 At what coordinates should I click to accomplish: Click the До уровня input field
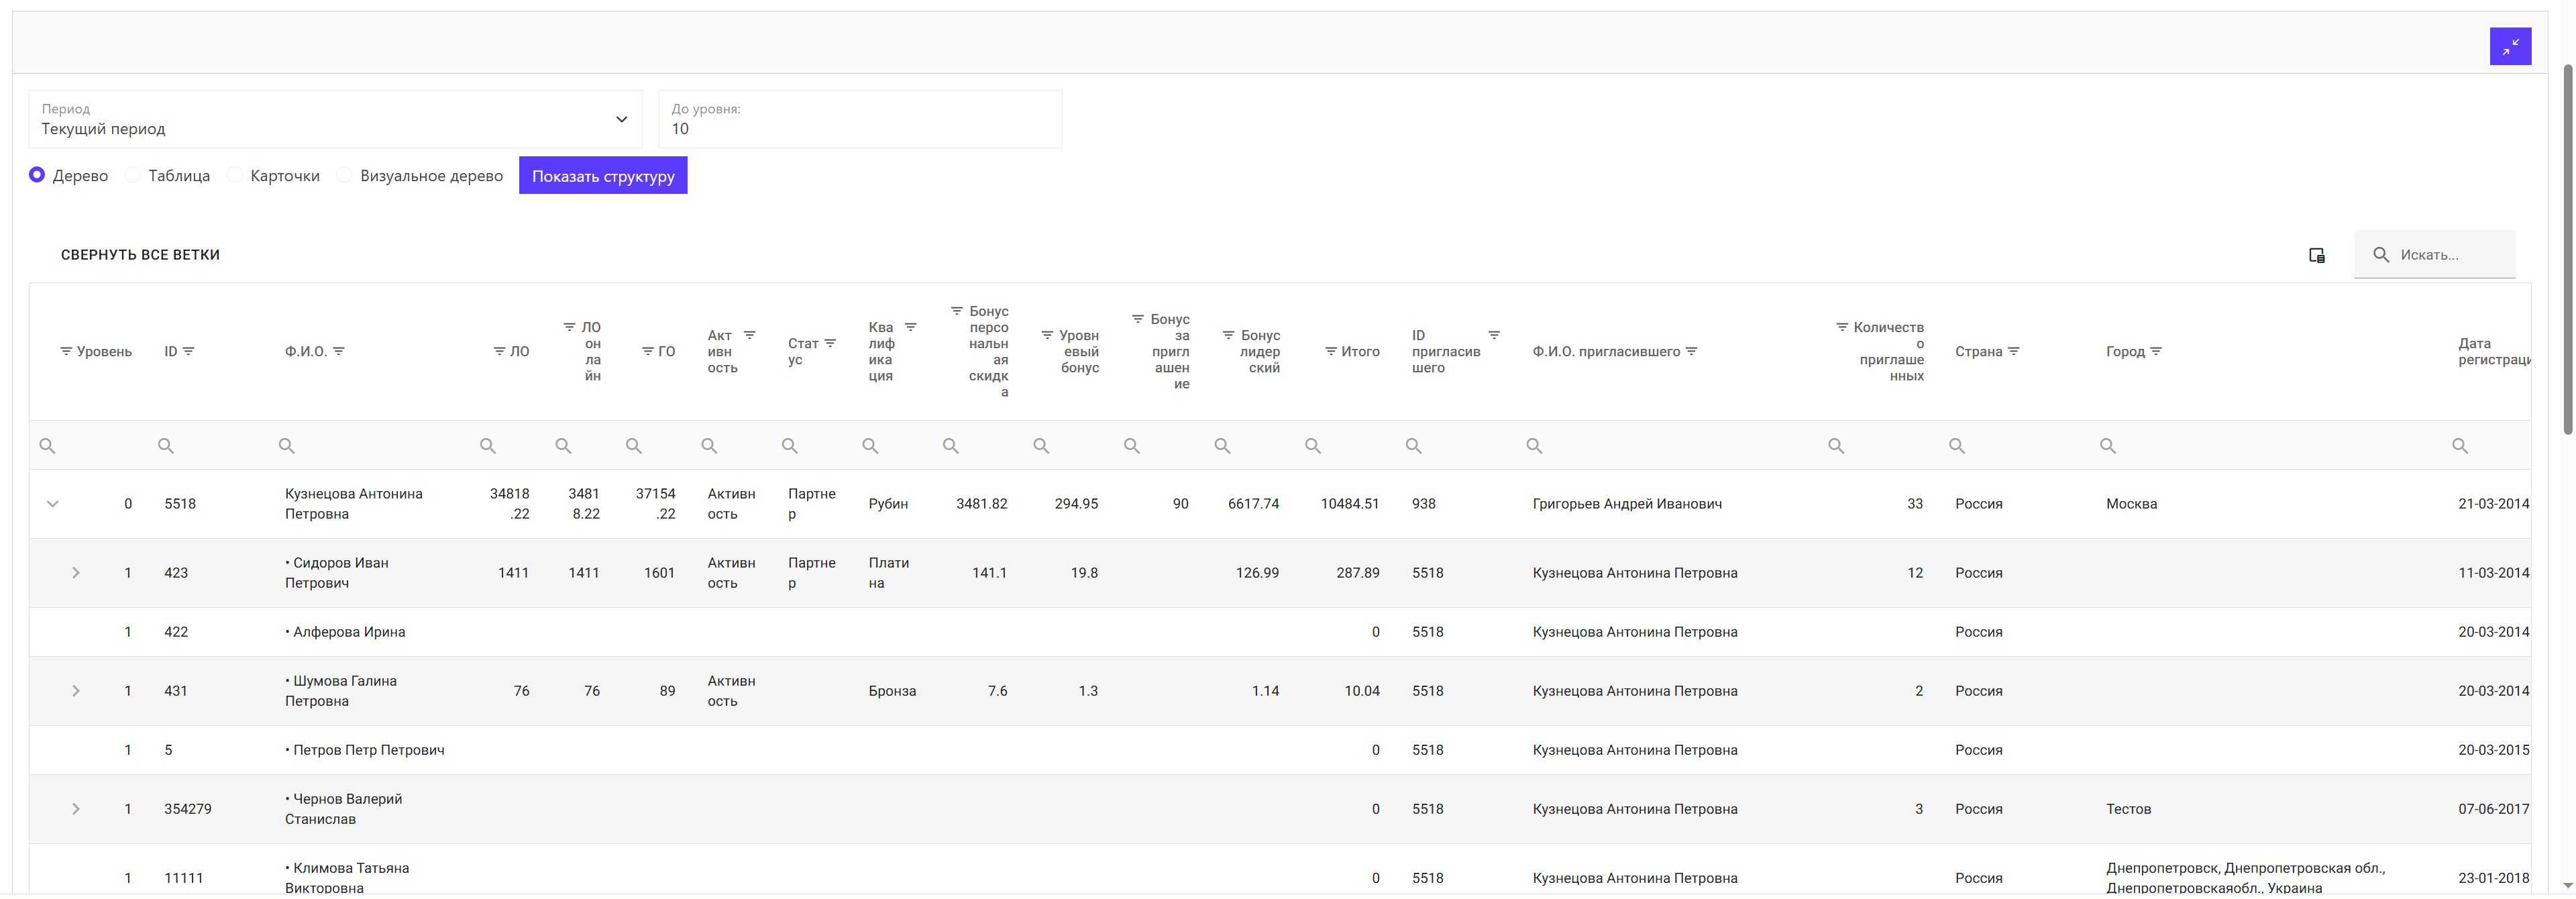coord(860,129)
